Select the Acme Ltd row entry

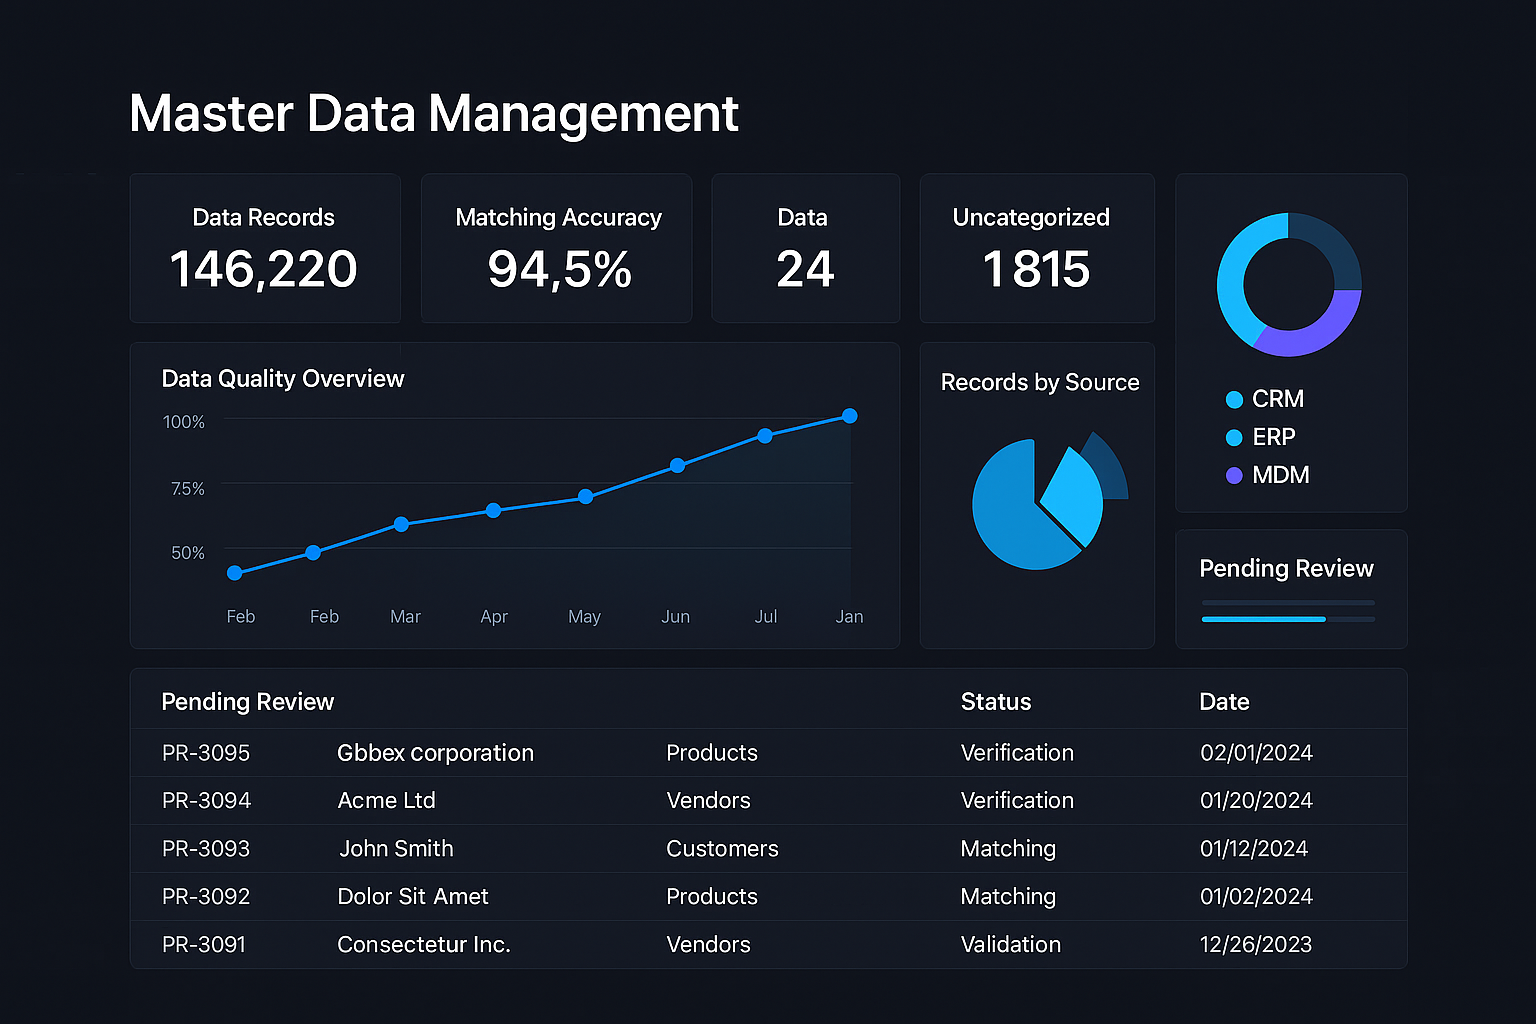[386, 801]
